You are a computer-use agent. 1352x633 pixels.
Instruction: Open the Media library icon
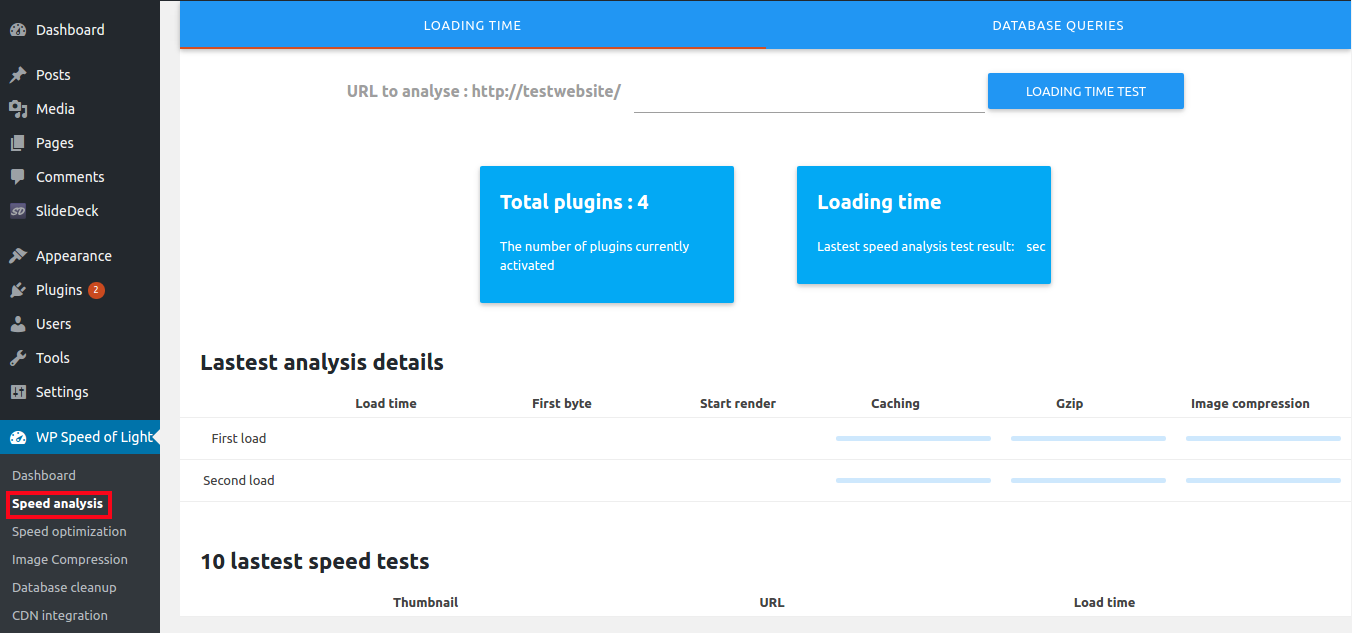20,108
